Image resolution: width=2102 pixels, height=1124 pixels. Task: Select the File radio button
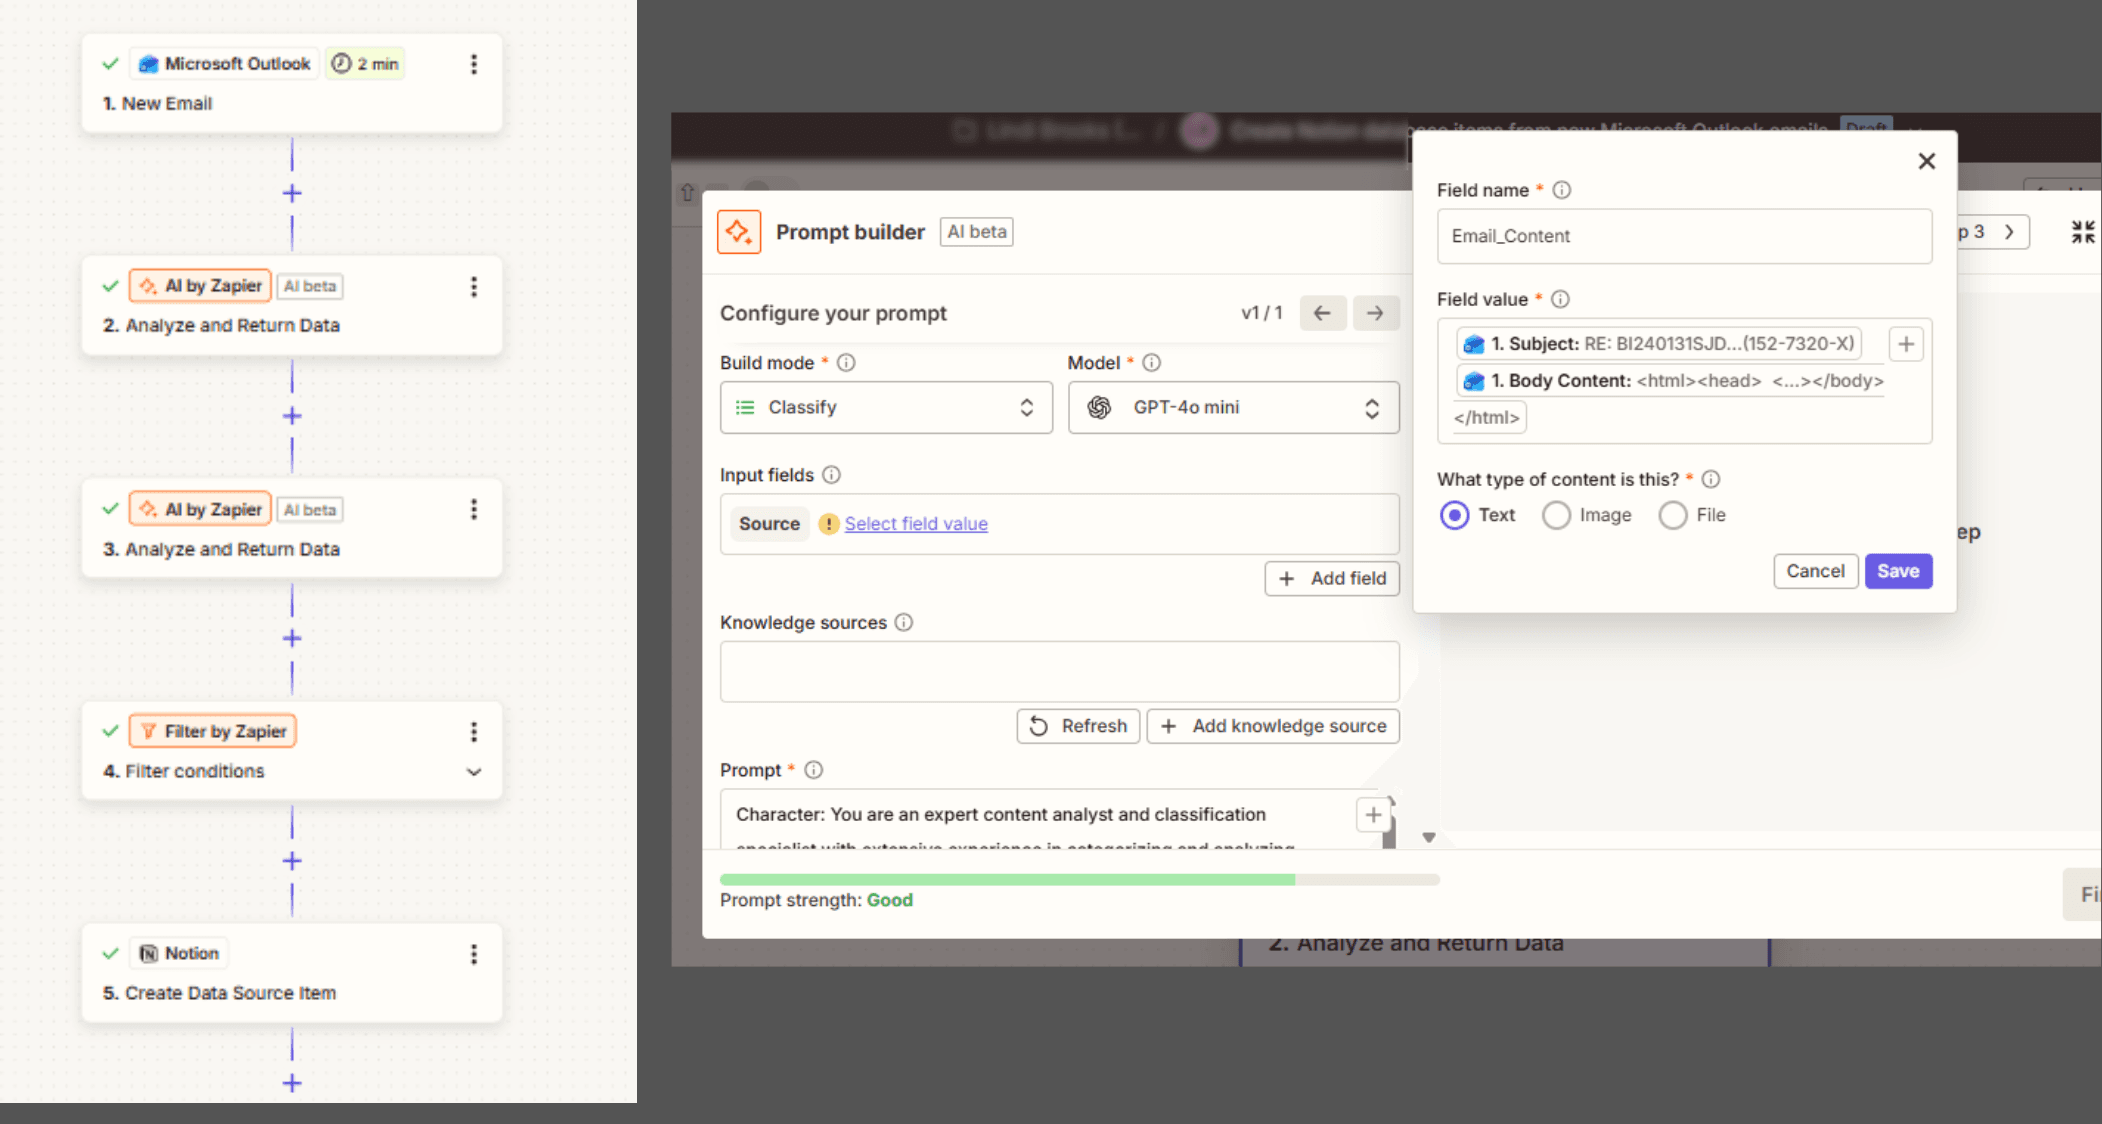1672,515
